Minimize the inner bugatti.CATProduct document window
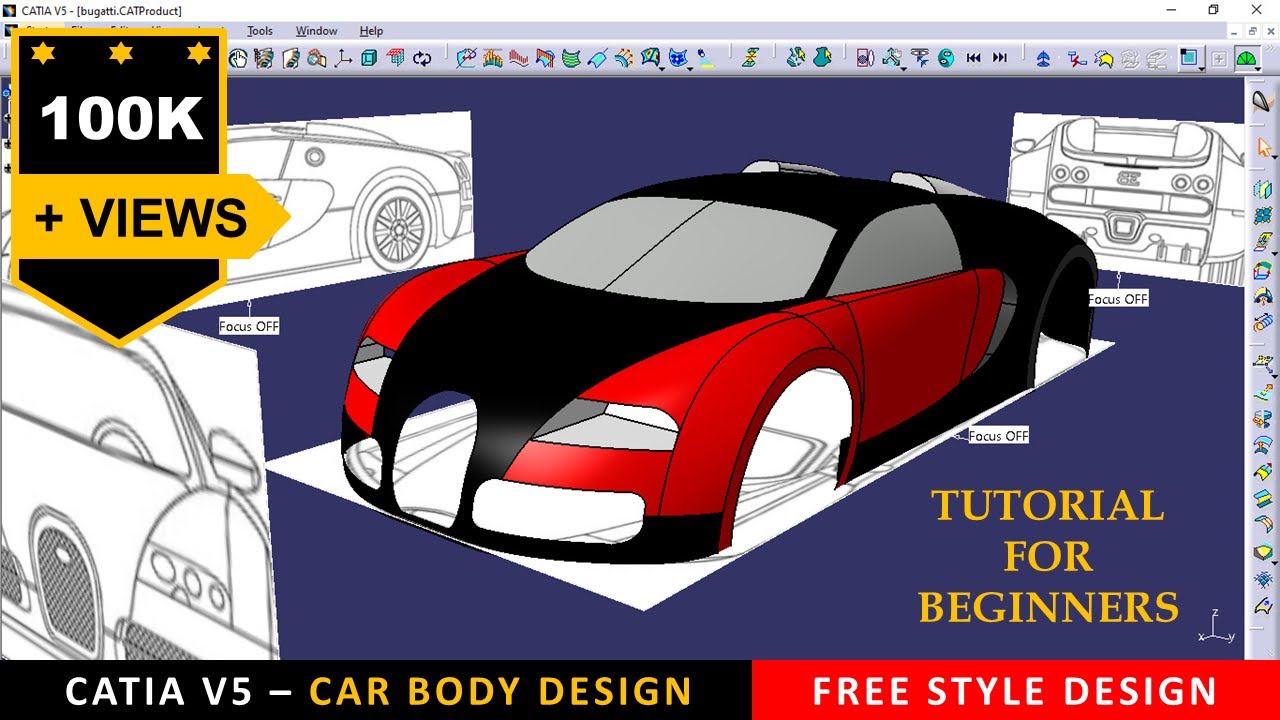This screenshot has height=720, width=1280. 1232,31
